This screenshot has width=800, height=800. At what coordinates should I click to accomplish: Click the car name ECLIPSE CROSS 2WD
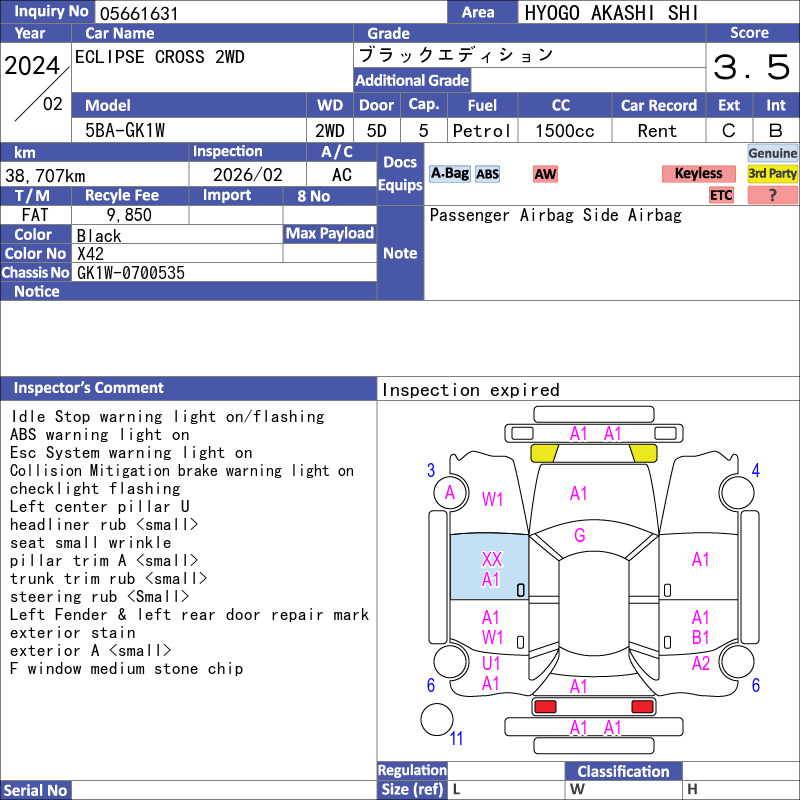(160, 57)
